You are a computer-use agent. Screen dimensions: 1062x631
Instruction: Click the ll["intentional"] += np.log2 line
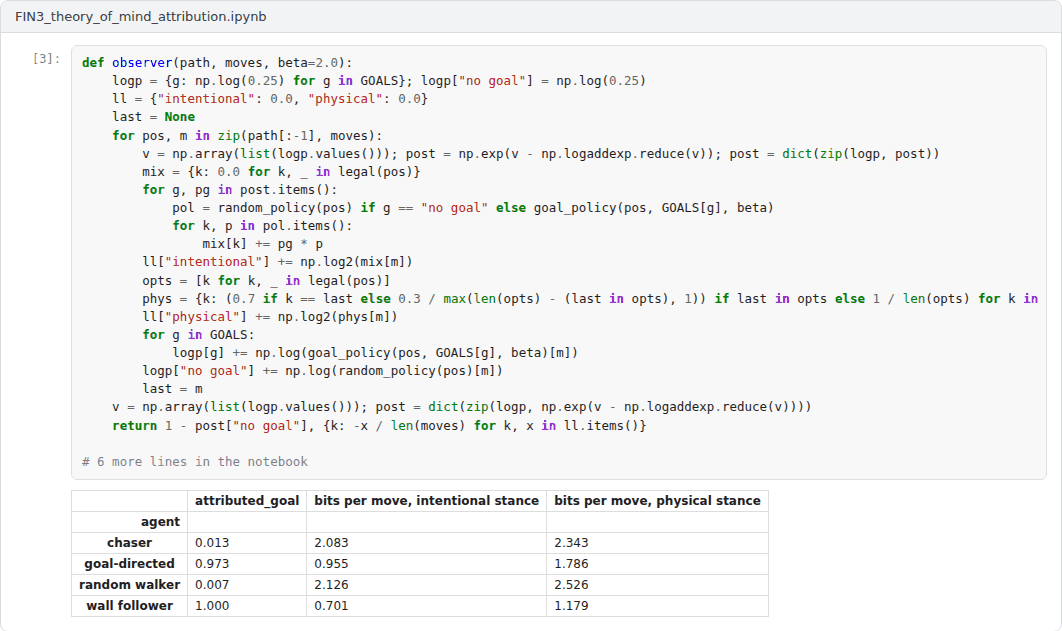point(277,261)
